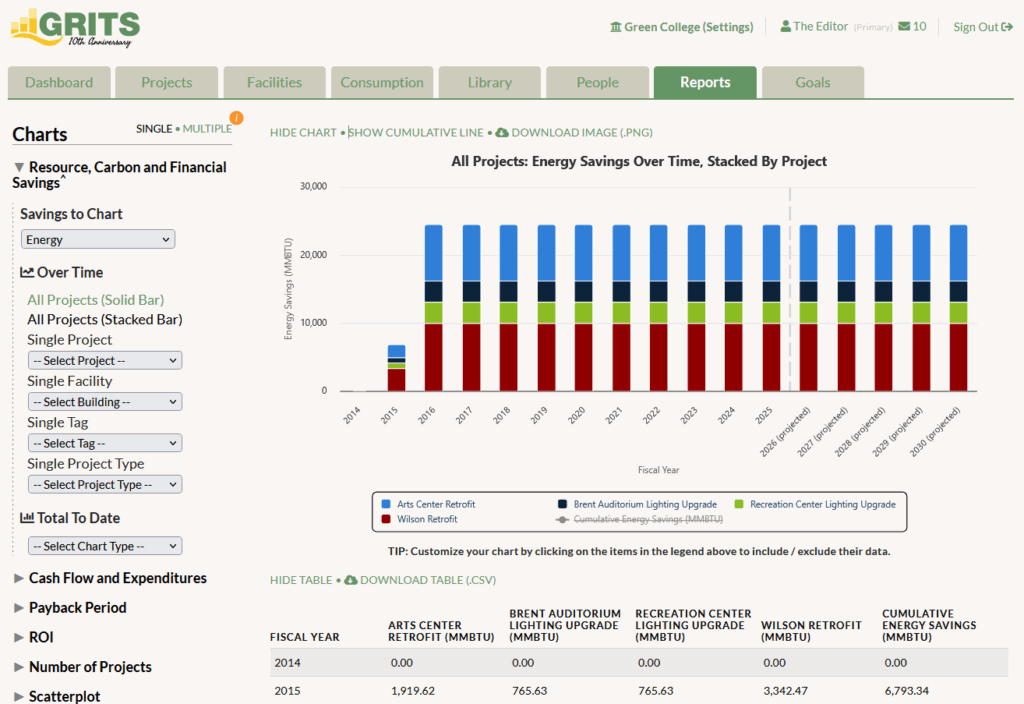
Task: Expand the Cash Flow and Expenditures section
Action: point(117,578)
